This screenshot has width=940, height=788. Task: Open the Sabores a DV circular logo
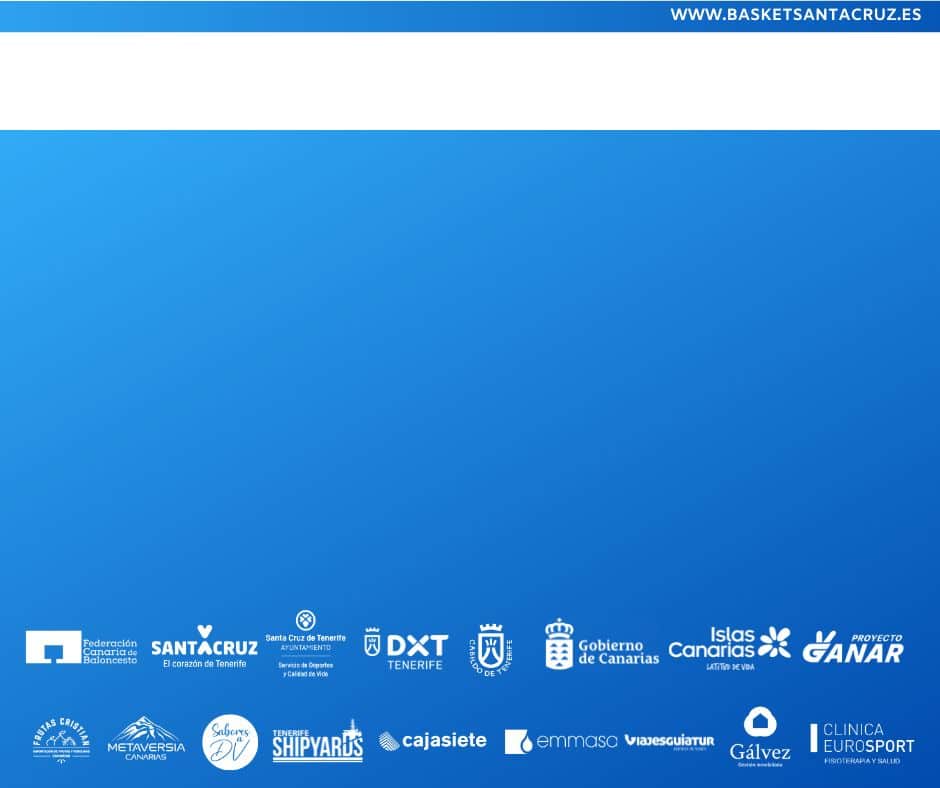[x=230, y=741]
